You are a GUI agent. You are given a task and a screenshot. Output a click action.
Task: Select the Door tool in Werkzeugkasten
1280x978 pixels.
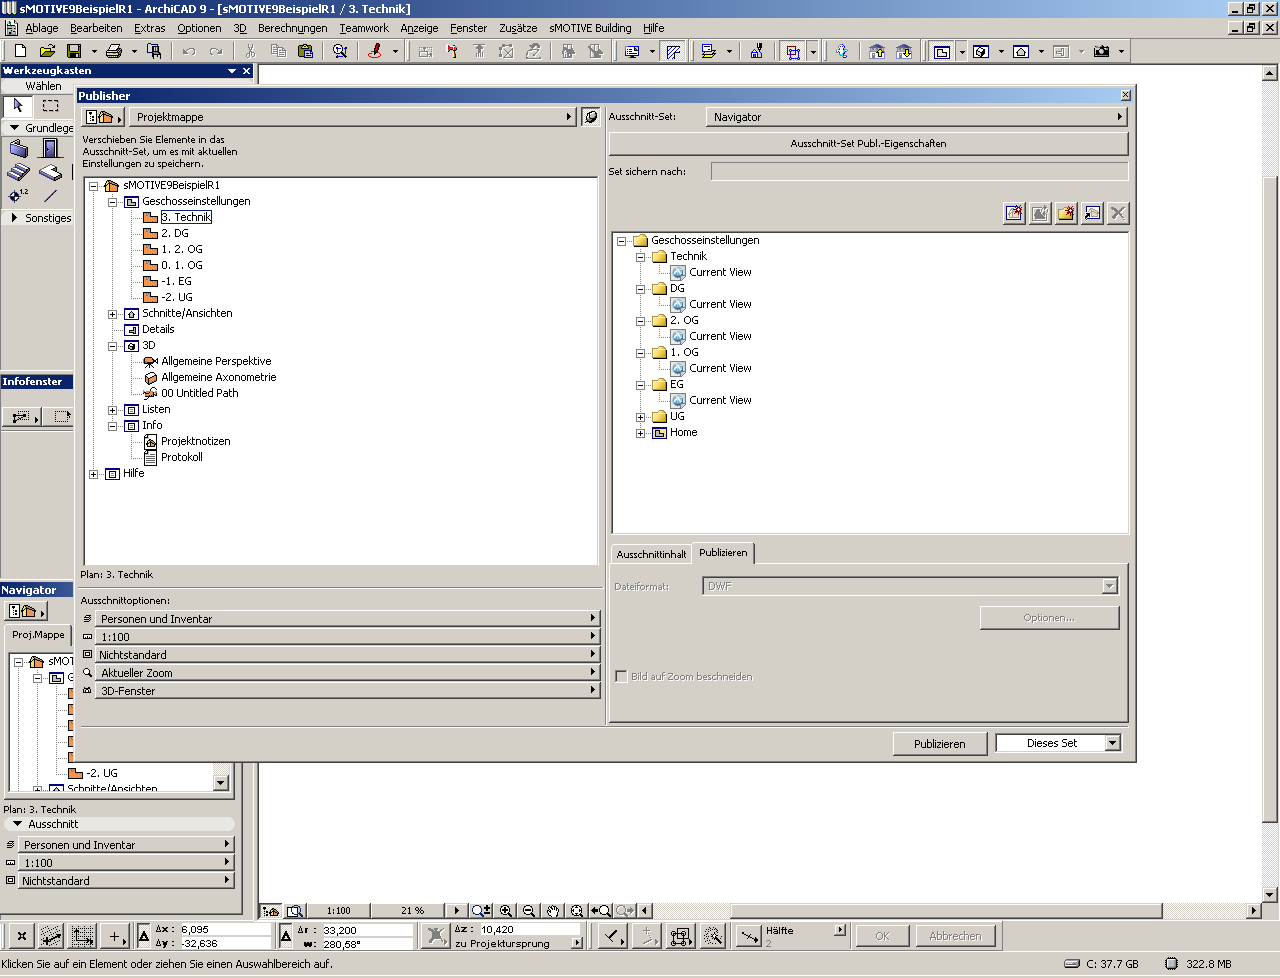click(50, 148)
